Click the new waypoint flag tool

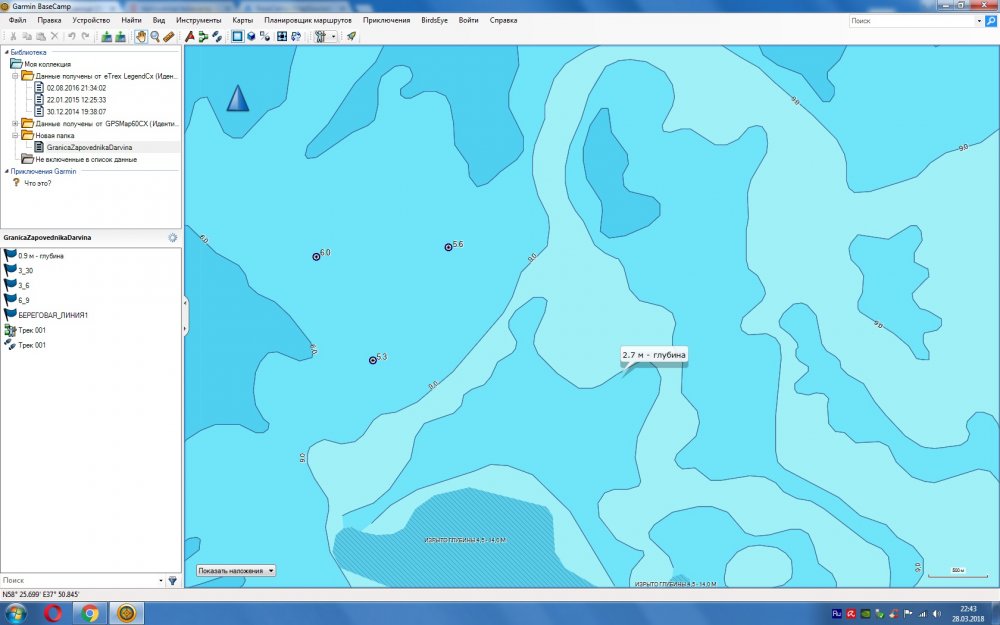click(190, 36)
